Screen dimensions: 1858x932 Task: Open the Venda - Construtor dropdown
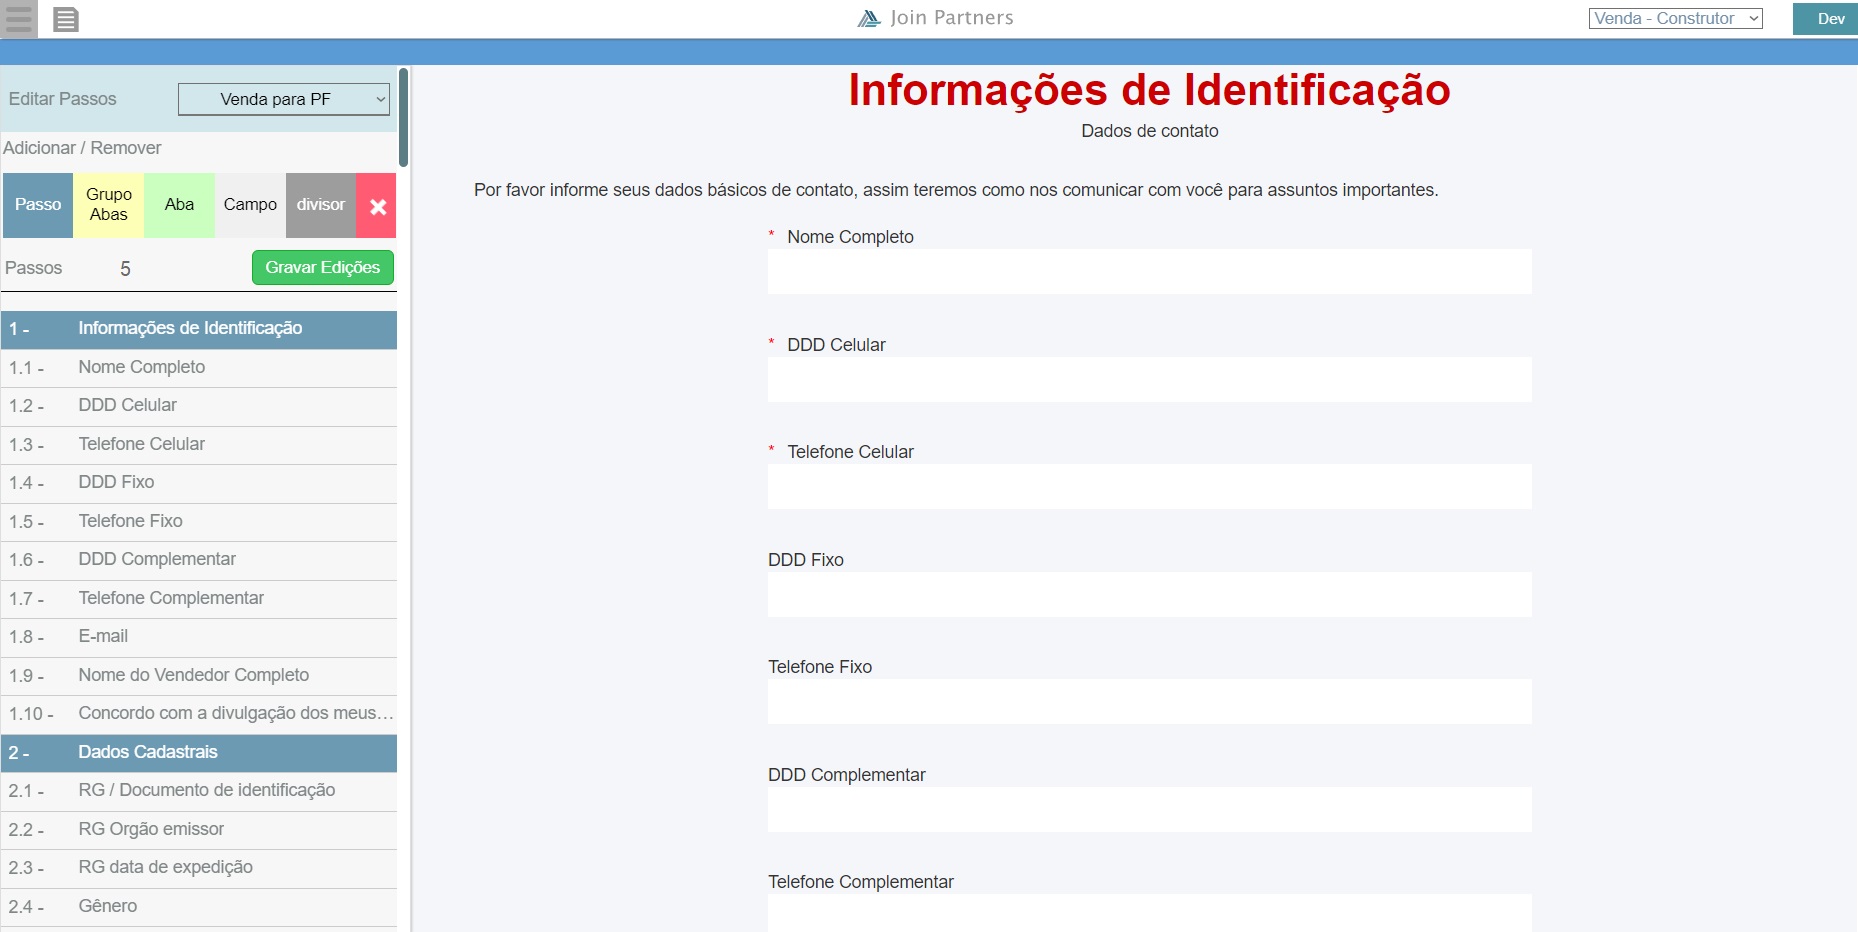1675,18
